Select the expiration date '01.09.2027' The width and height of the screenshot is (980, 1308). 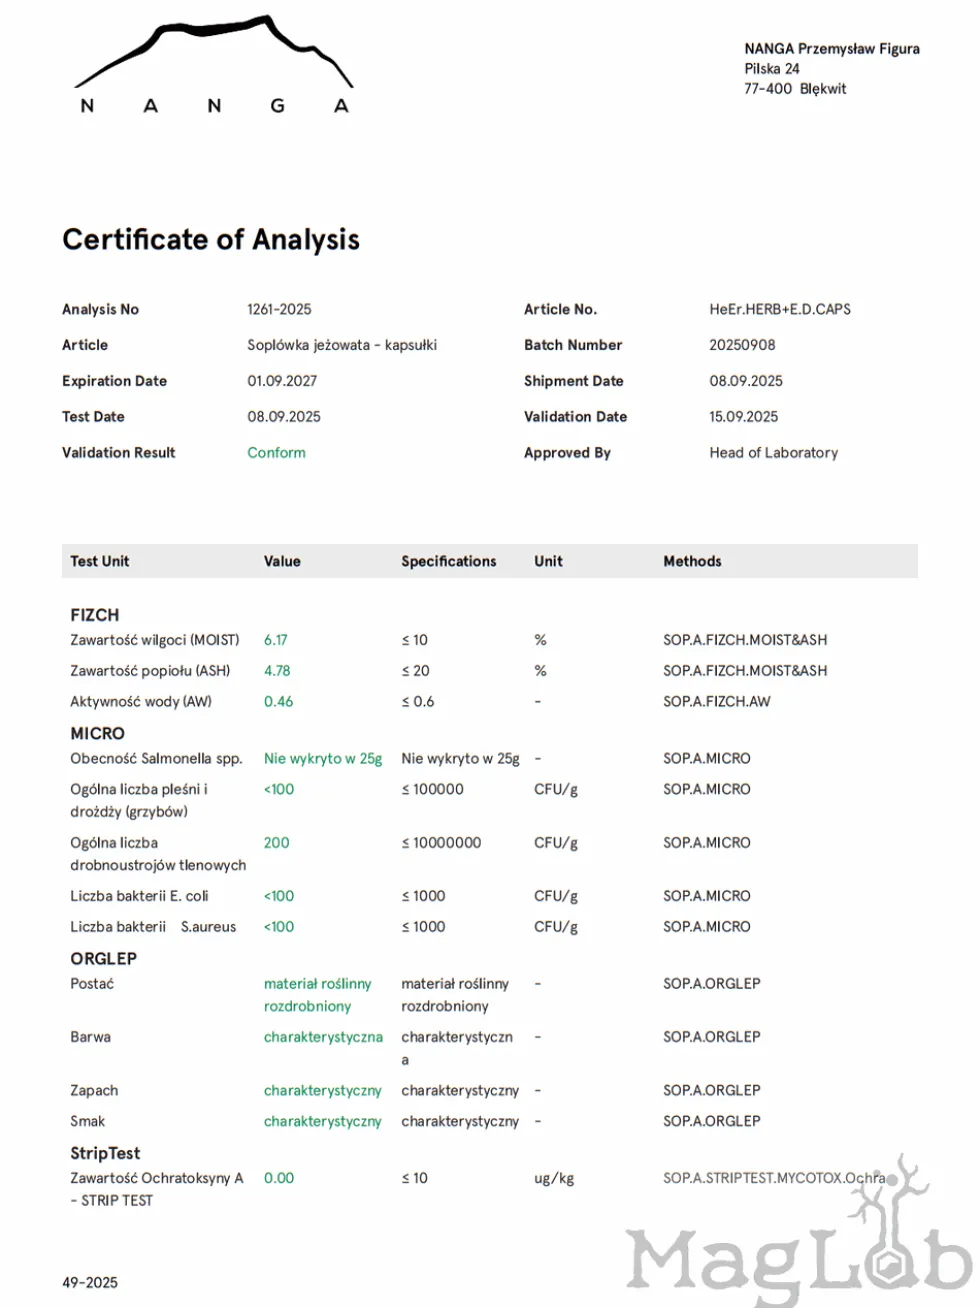coord(283,381)
